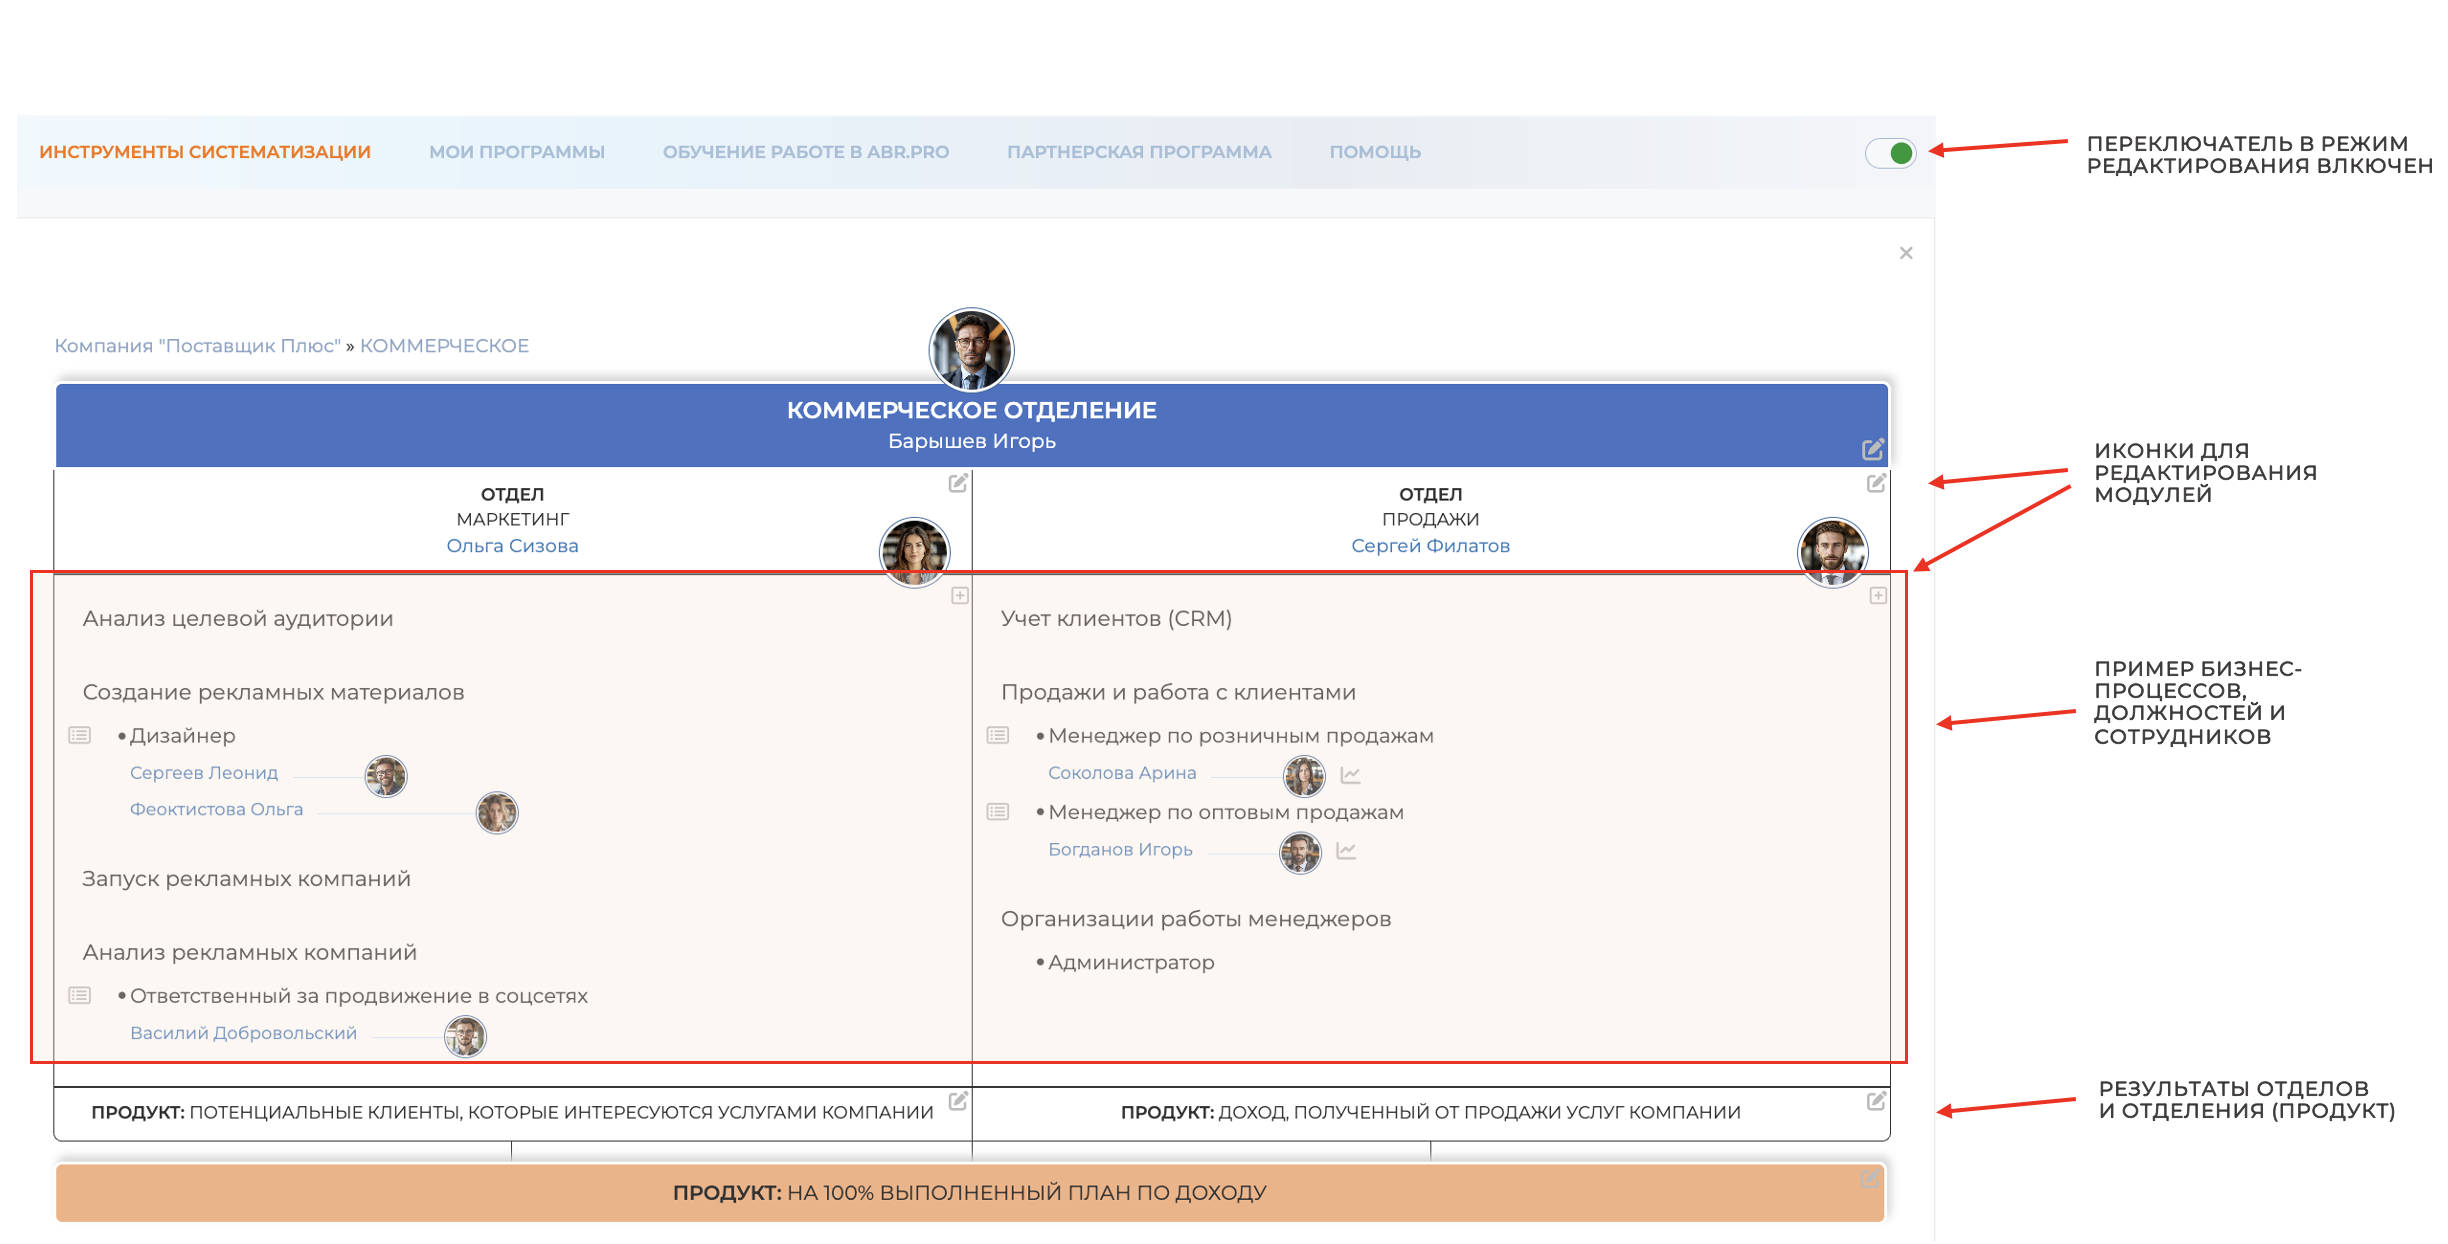2448x1244 pixels.
Task: Click edit icon on Коммерческое отделение header
Action: (x=1872, y=450)
